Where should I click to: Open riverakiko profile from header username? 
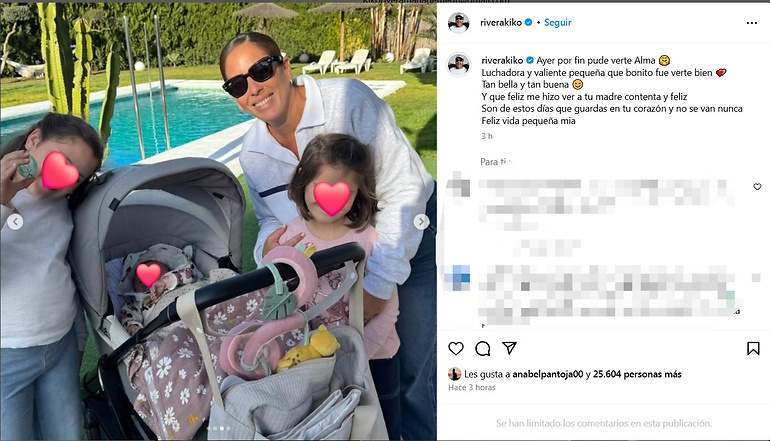click(x=501, y=23)
